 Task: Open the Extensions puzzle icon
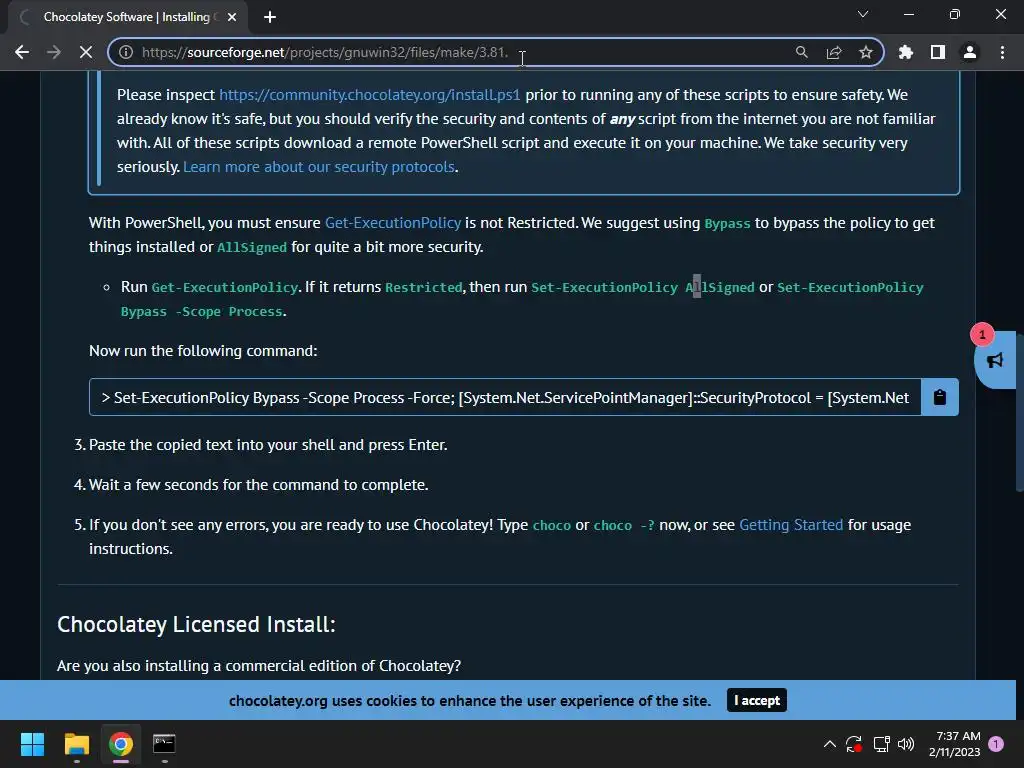tap(906, 52)
